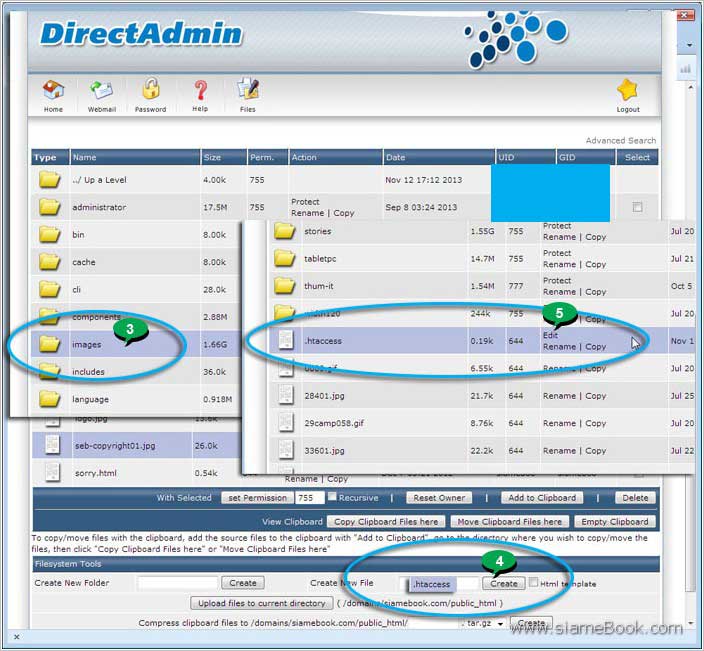
Task: Click the Delete button
Action: coord(635,498)
